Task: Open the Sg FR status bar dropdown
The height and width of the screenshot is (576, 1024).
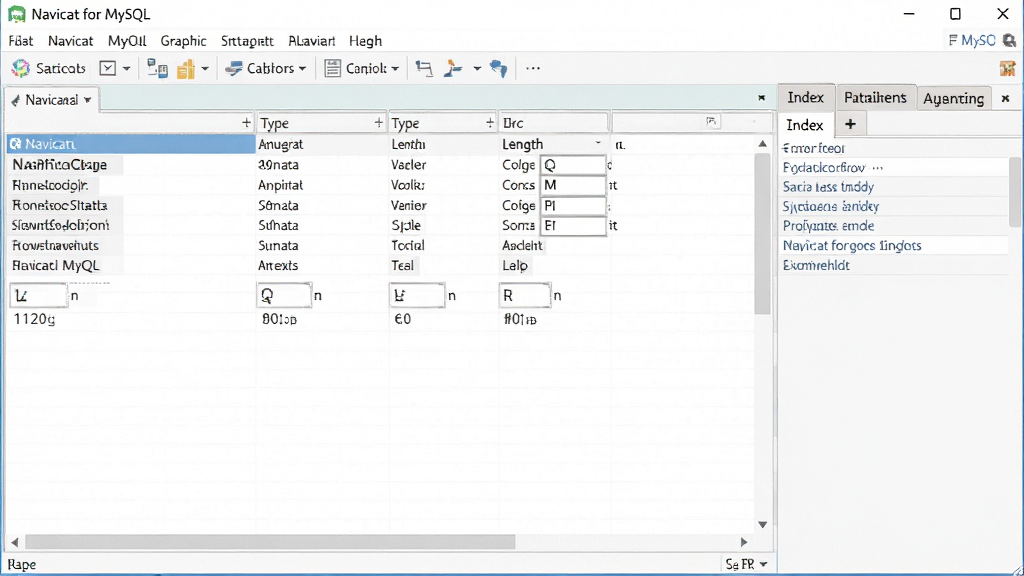Action: [x=746, y=564]
